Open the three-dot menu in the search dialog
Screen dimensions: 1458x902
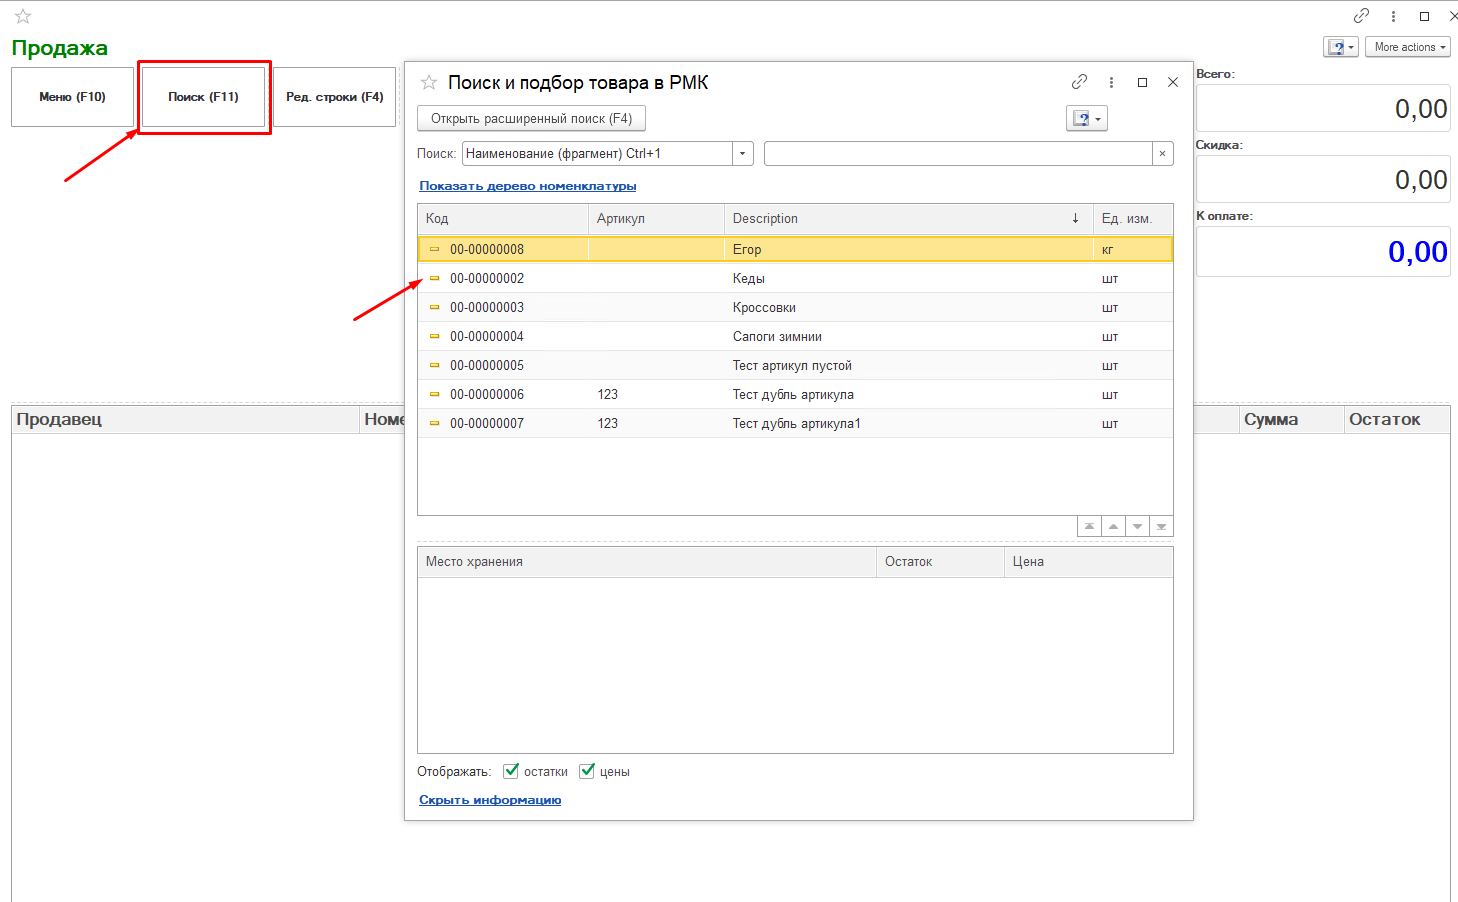click(x=1111, y=82)
